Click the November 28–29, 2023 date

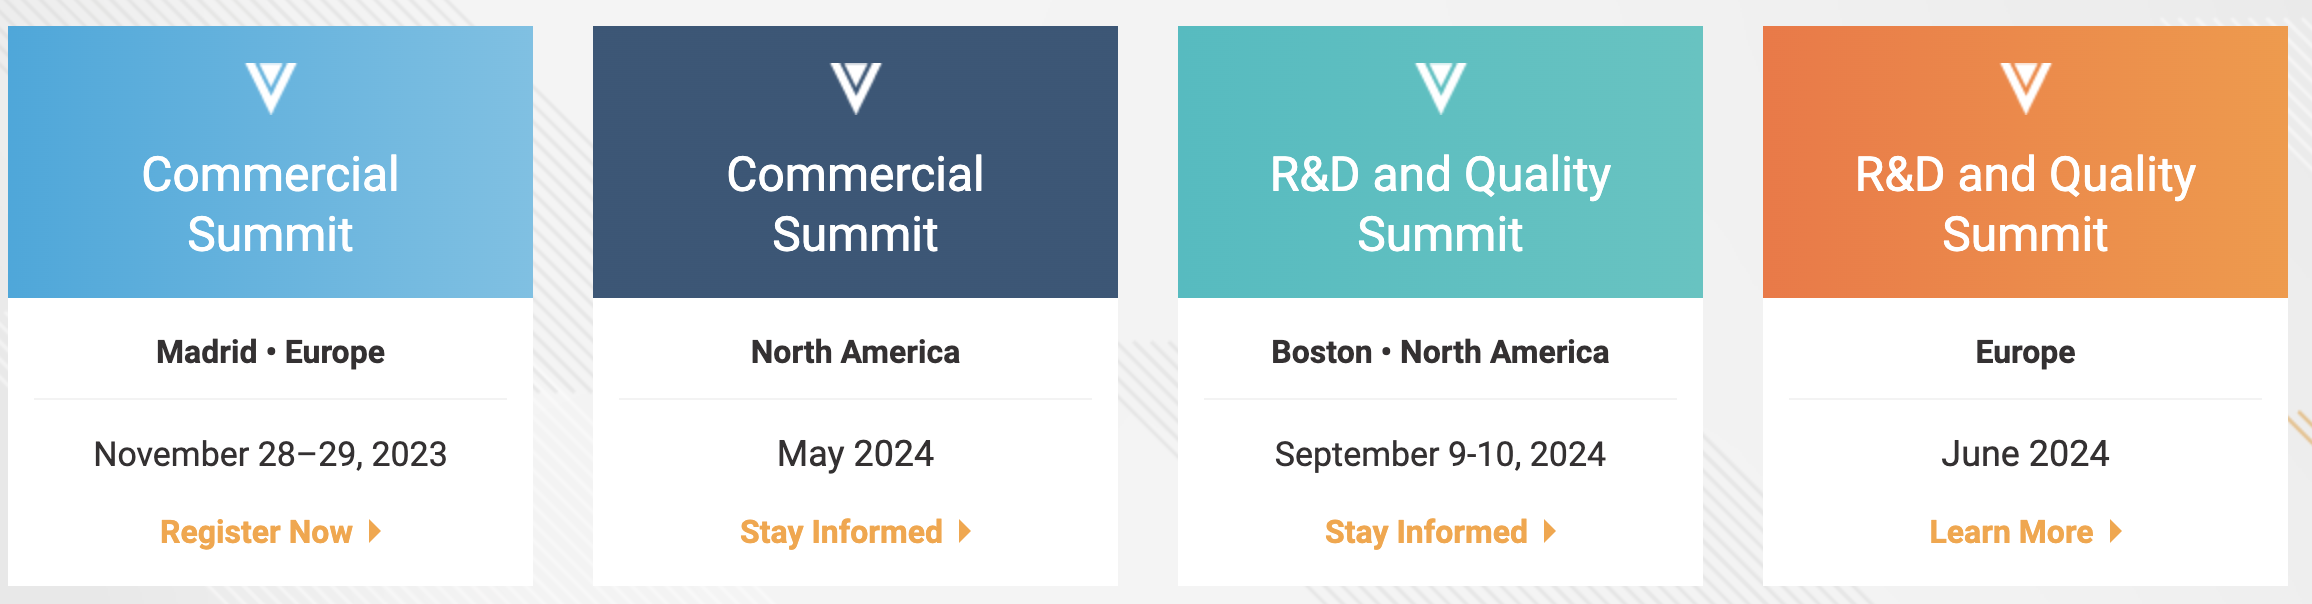[270, 454]
